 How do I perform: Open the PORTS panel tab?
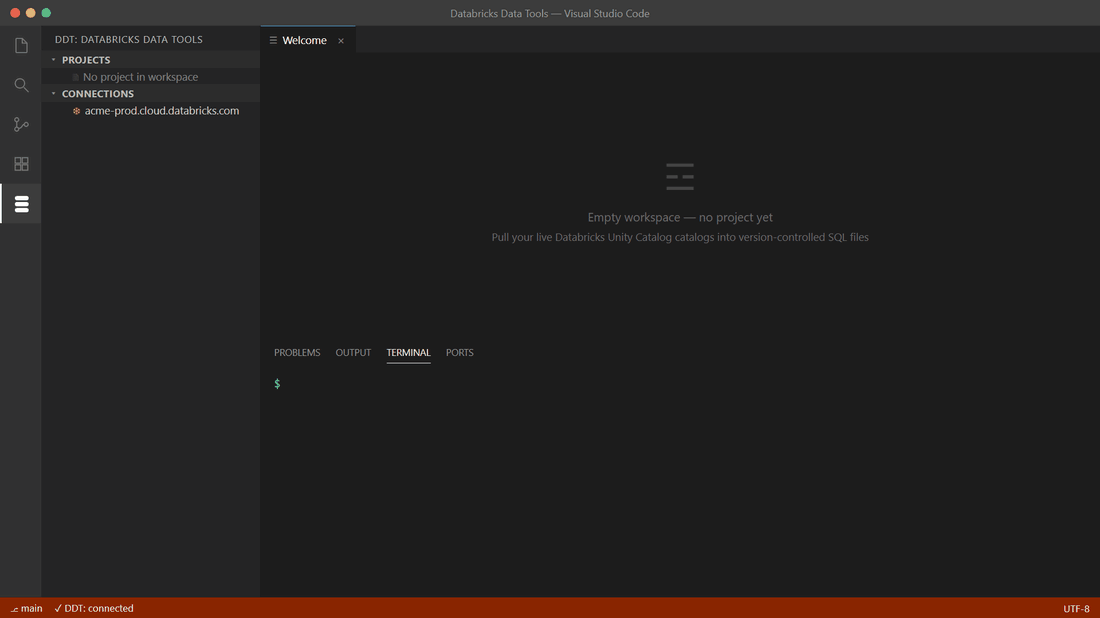pyautogui.click(x=460, y=353)
